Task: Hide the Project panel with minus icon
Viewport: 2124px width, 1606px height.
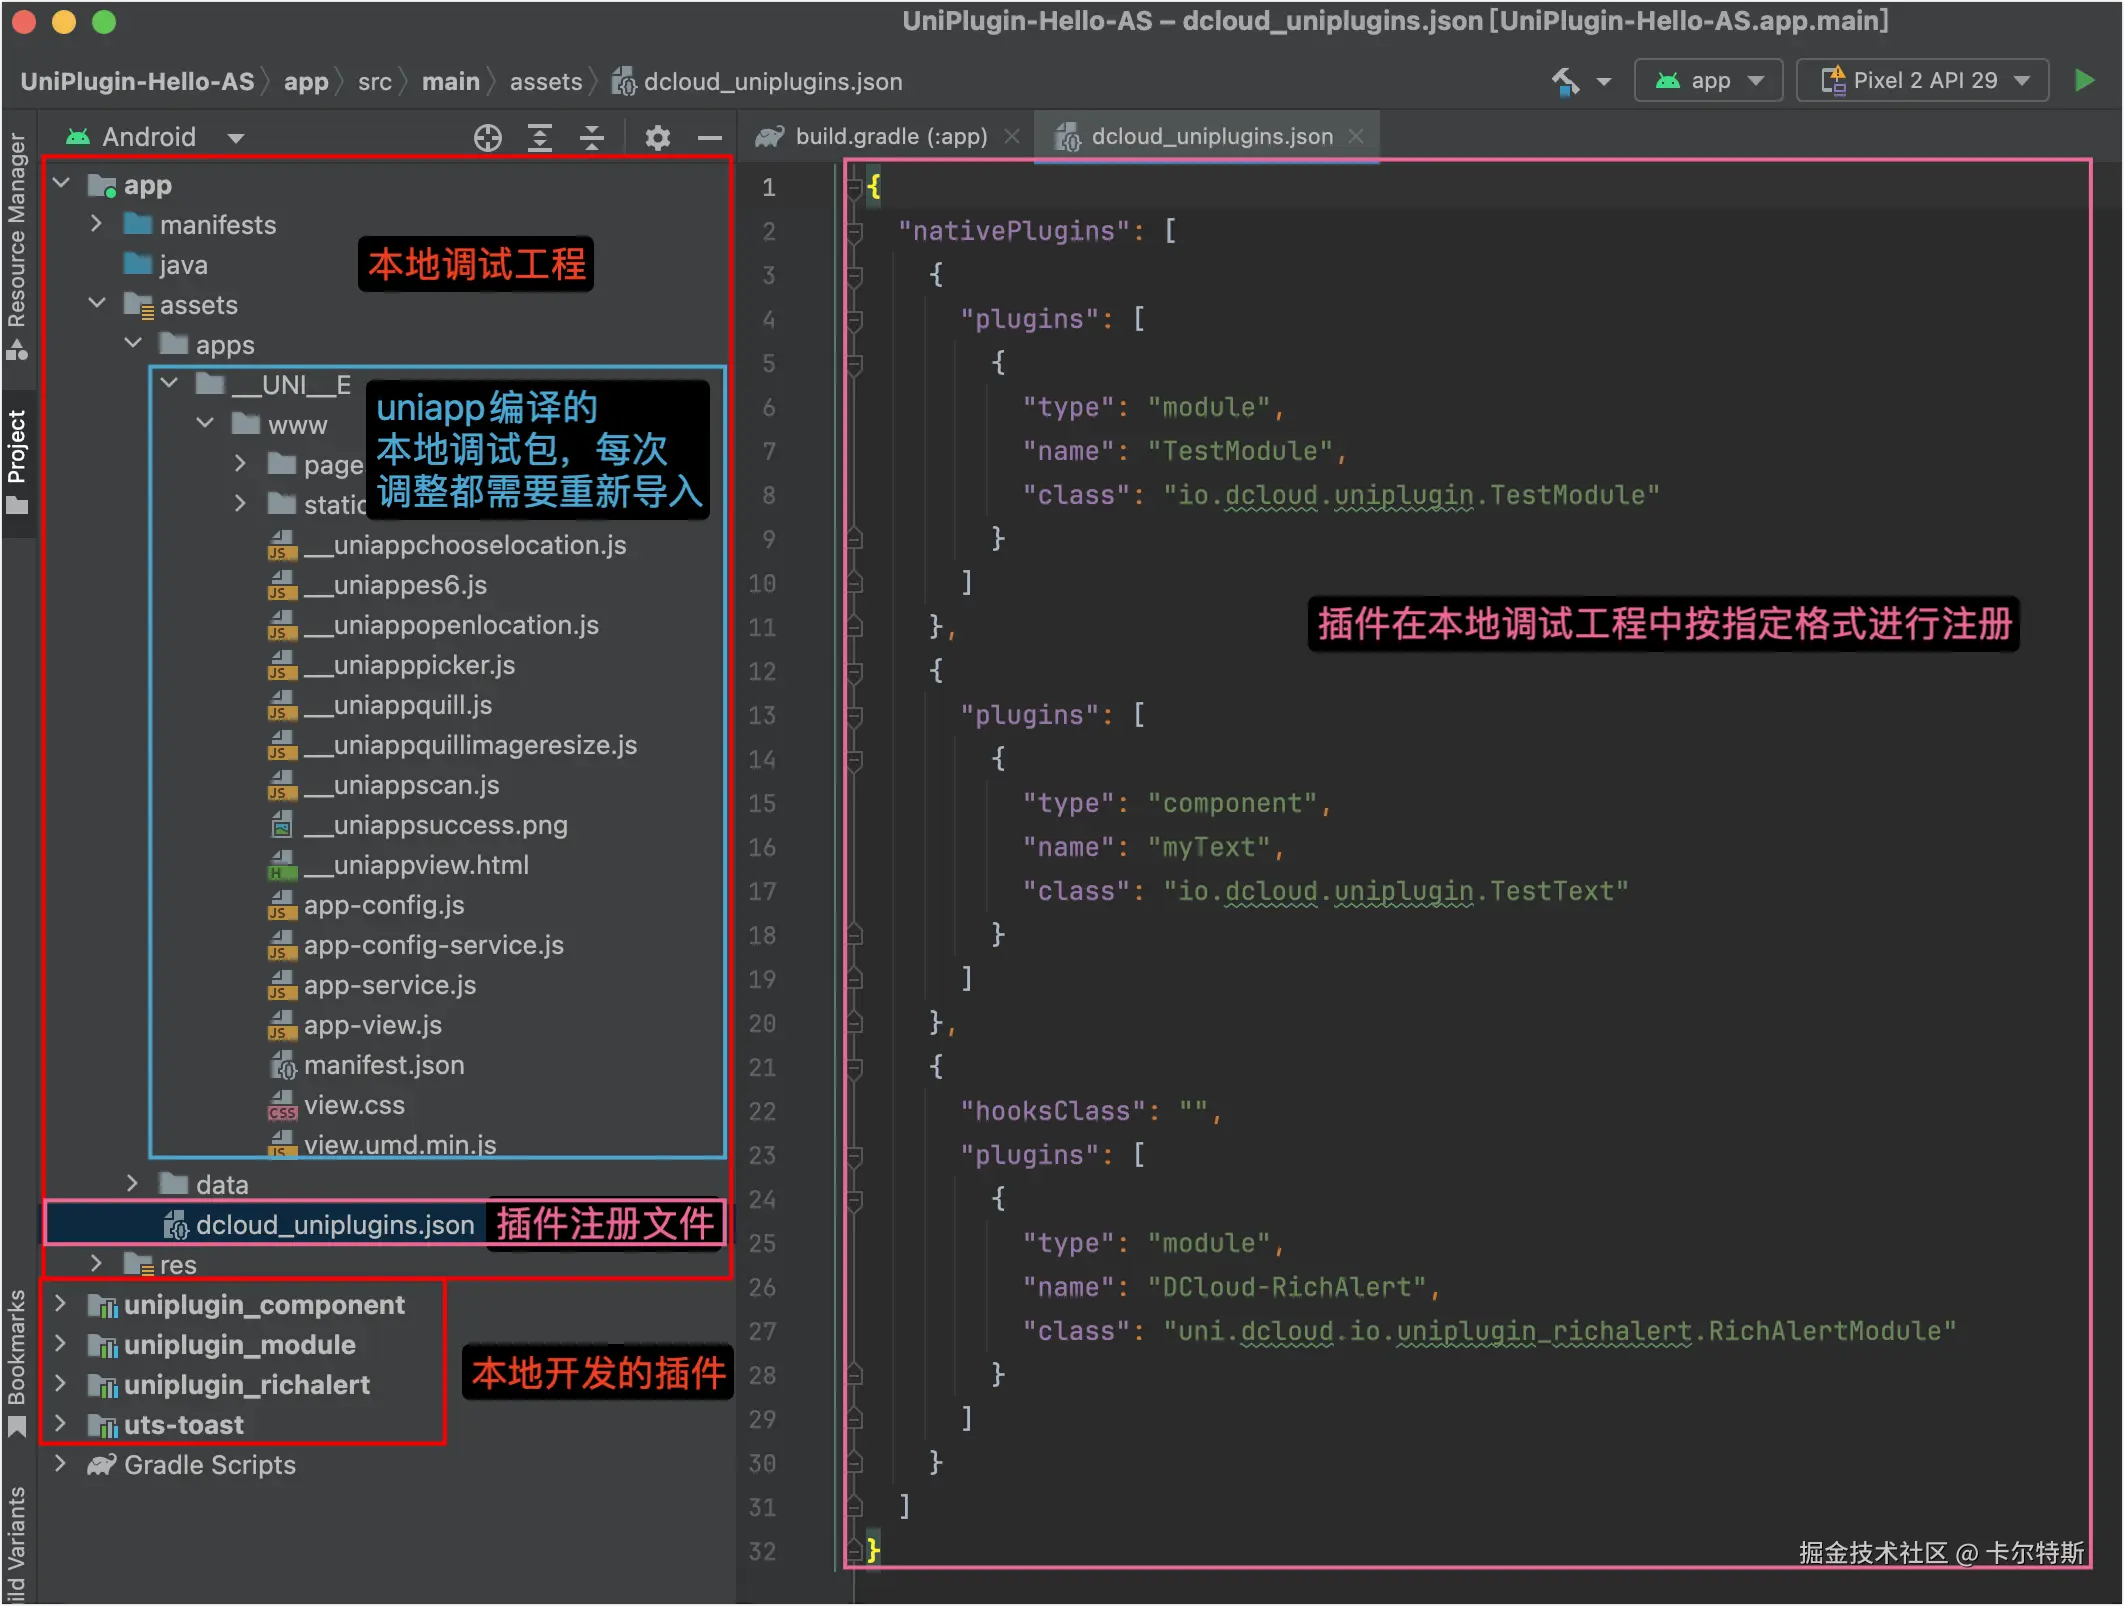Action: [x=710, y=137]
